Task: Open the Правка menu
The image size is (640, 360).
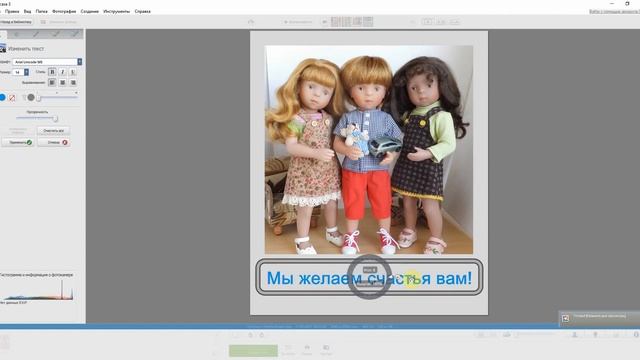Action: [x=12, y=11]
